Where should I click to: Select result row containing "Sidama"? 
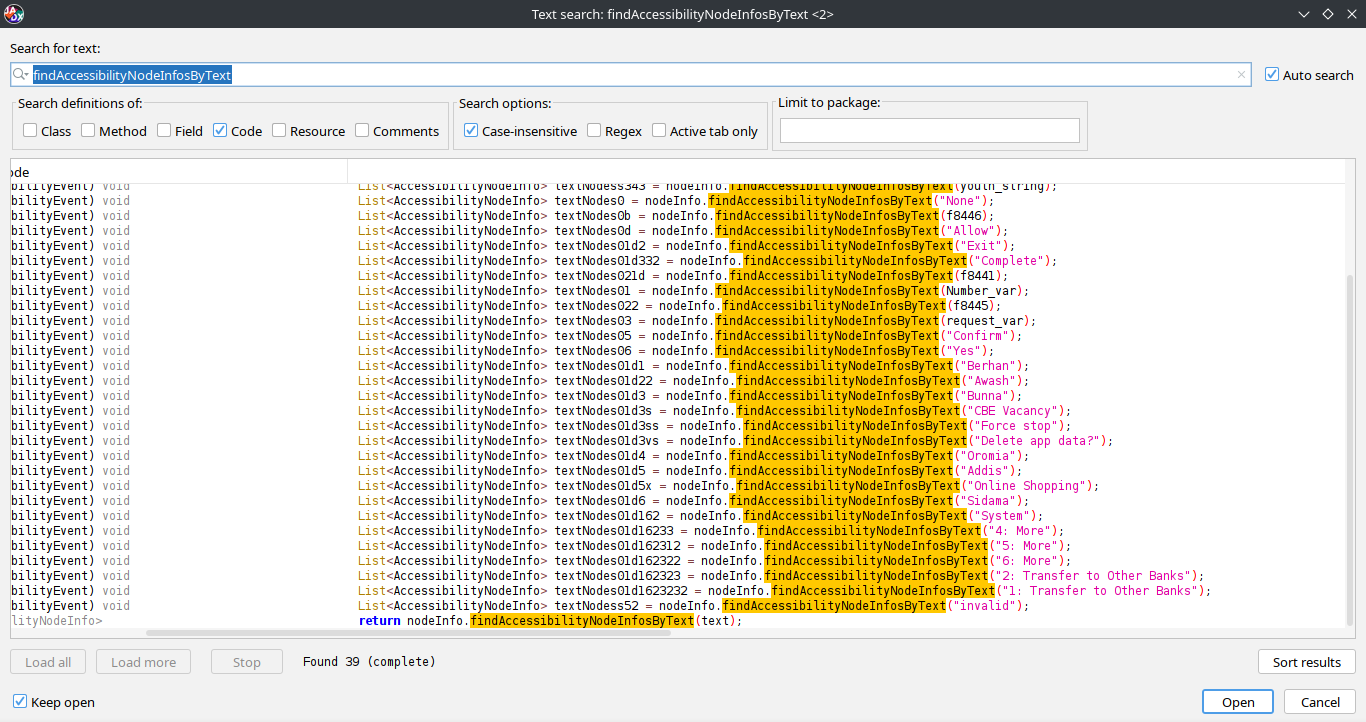678,500
